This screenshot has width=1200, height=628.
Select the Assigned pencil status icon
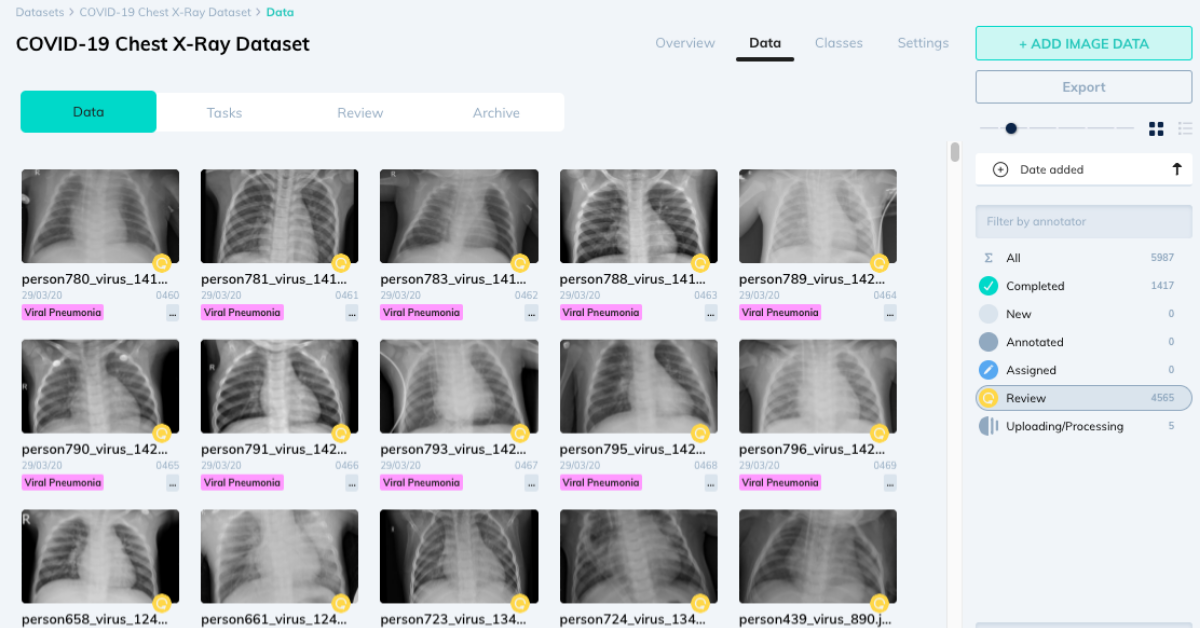(996, 370)
